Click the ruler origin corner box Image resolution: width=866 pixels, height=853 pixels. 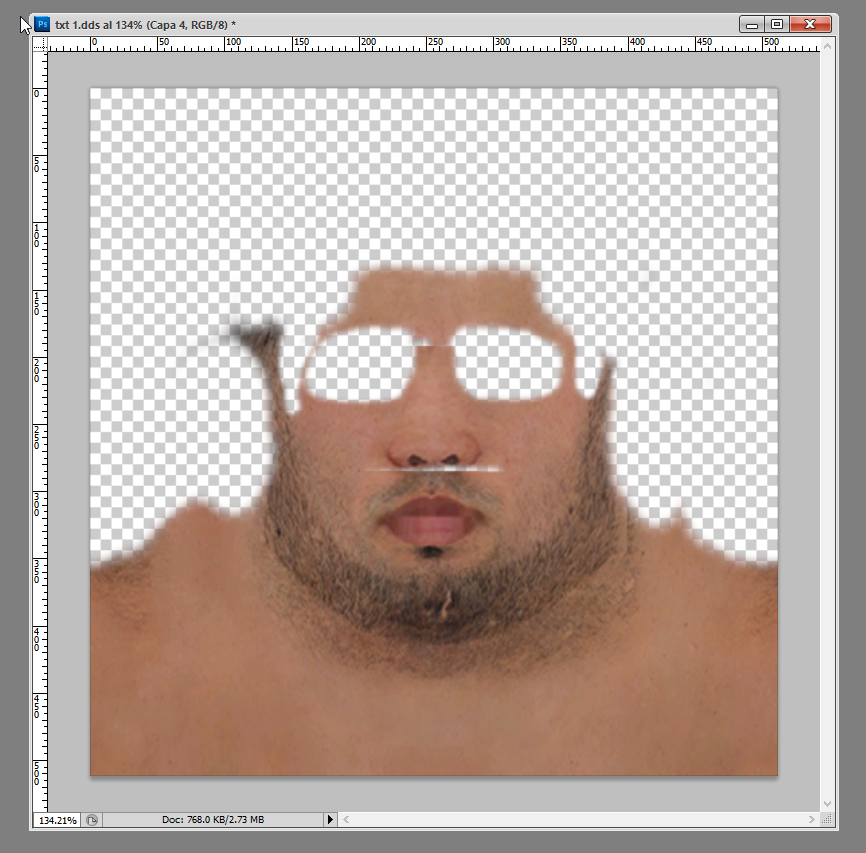(40, 45)
